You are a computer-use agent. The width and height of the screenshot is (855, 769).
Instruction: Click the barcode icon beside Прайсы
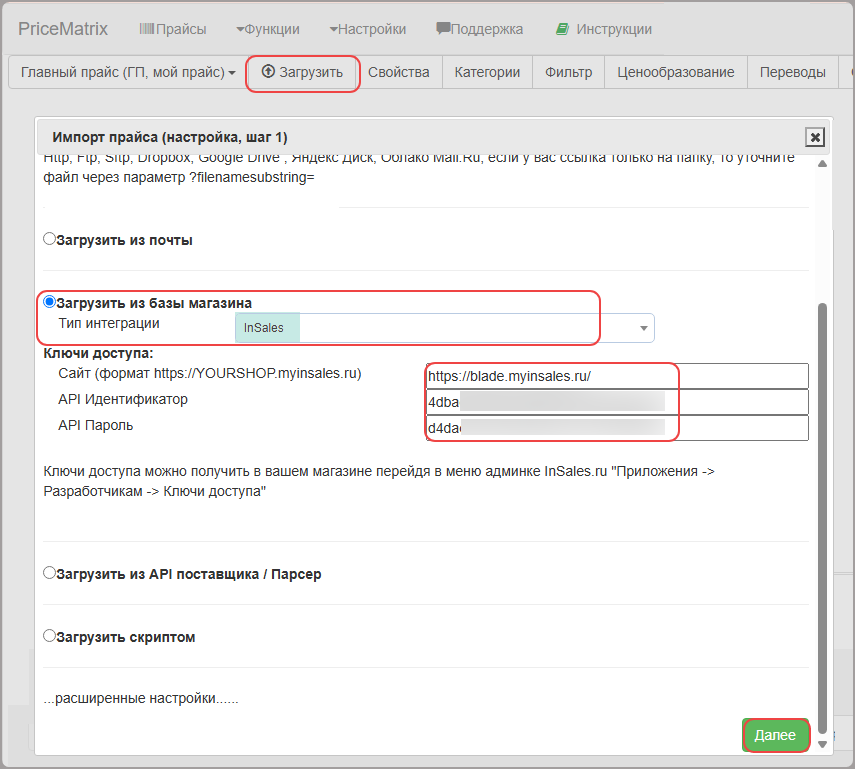tap(147, 28)
